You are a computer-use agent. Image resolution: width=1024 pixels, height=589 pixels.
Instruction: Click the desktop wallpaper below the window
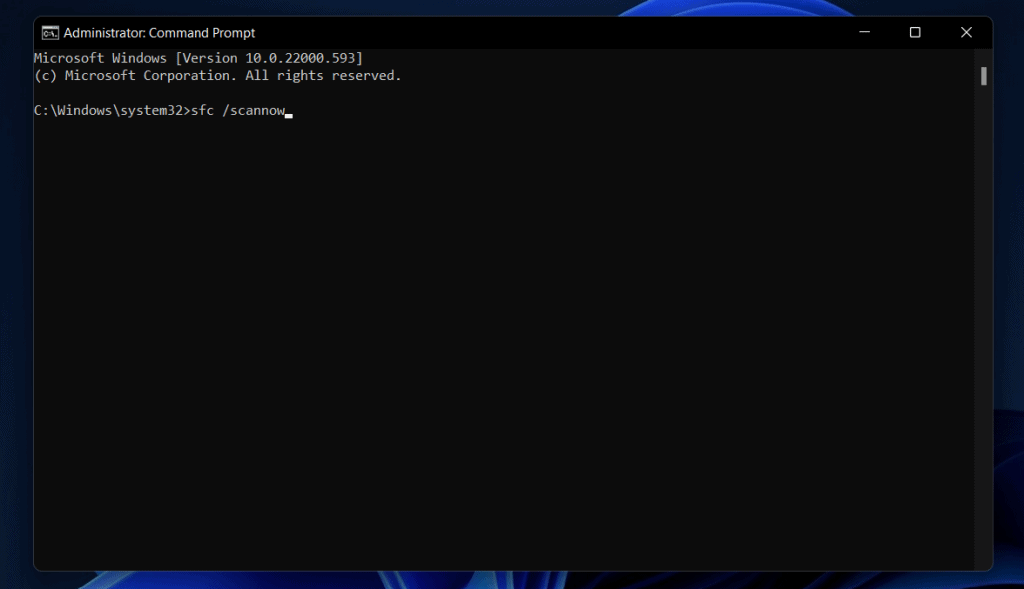500,582
